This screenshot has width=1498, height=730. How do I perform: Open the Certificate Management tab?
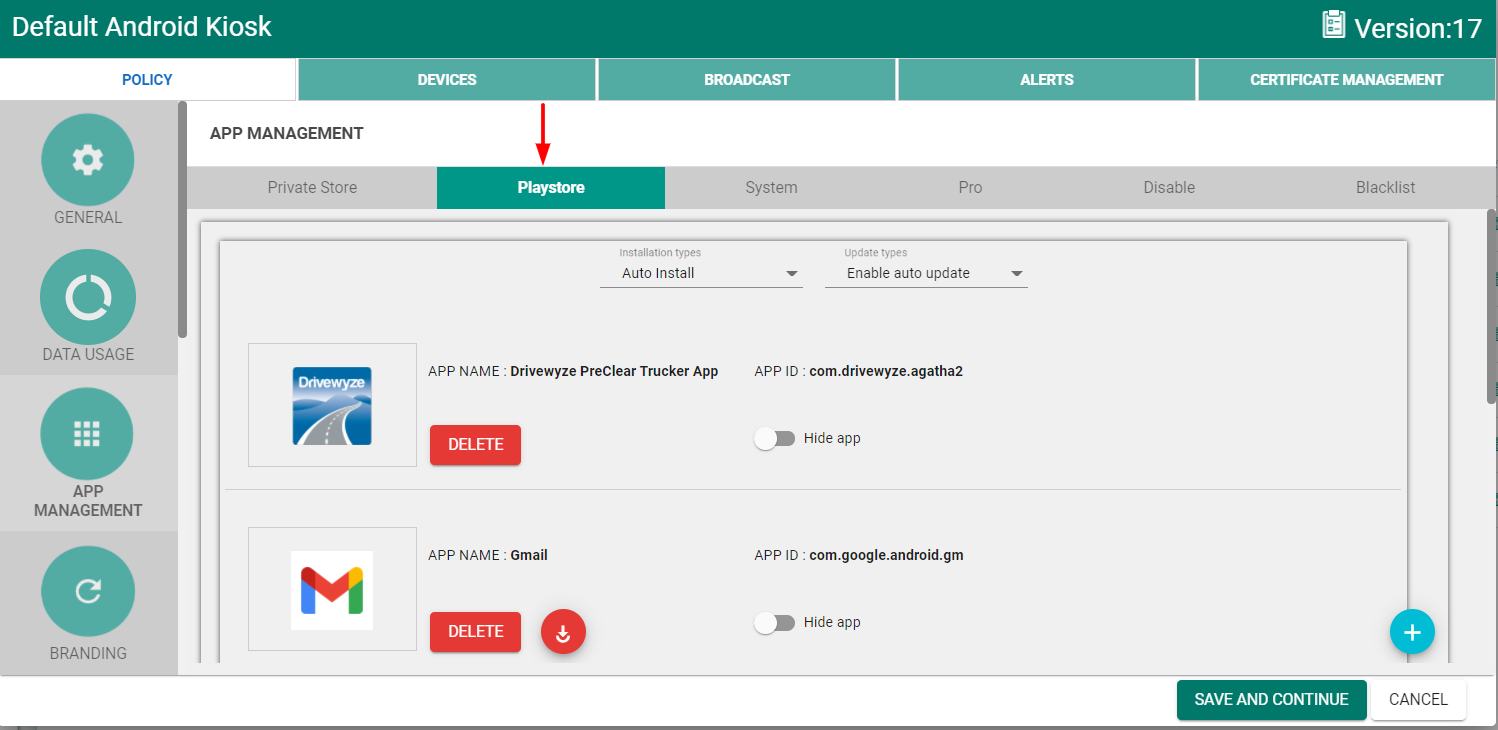(1347, 80)
